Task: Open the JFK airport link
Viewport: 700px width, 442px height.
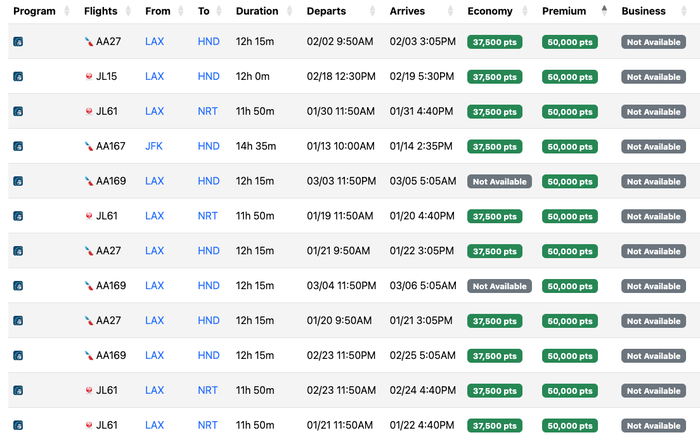Action: (154, 146)
